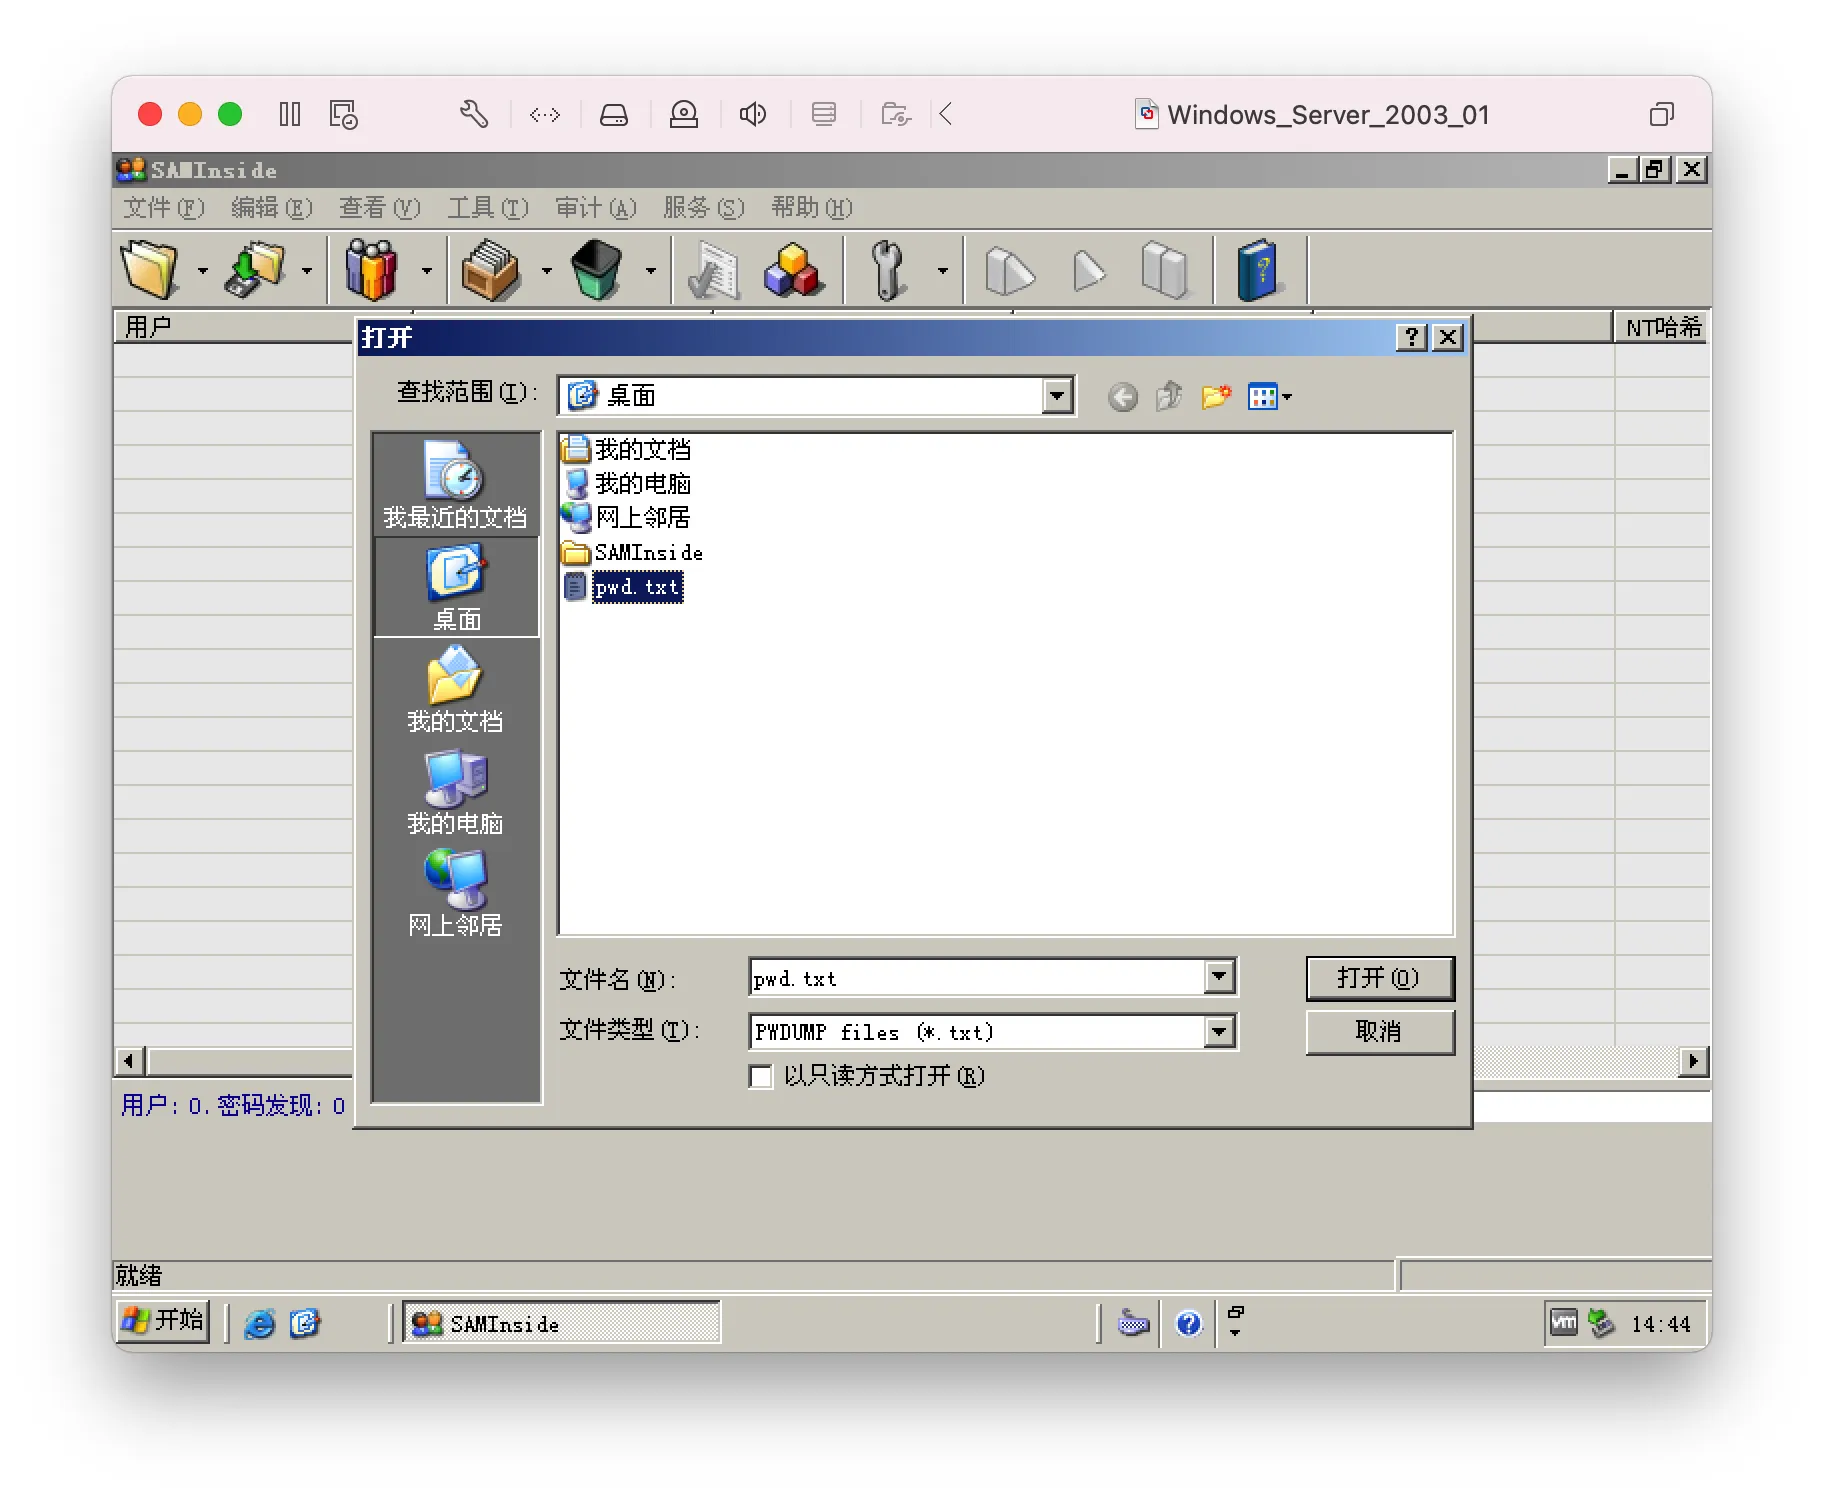Open dropdown arrow beside users group icon
1824x1500 pixels.
tap(427, 270)
